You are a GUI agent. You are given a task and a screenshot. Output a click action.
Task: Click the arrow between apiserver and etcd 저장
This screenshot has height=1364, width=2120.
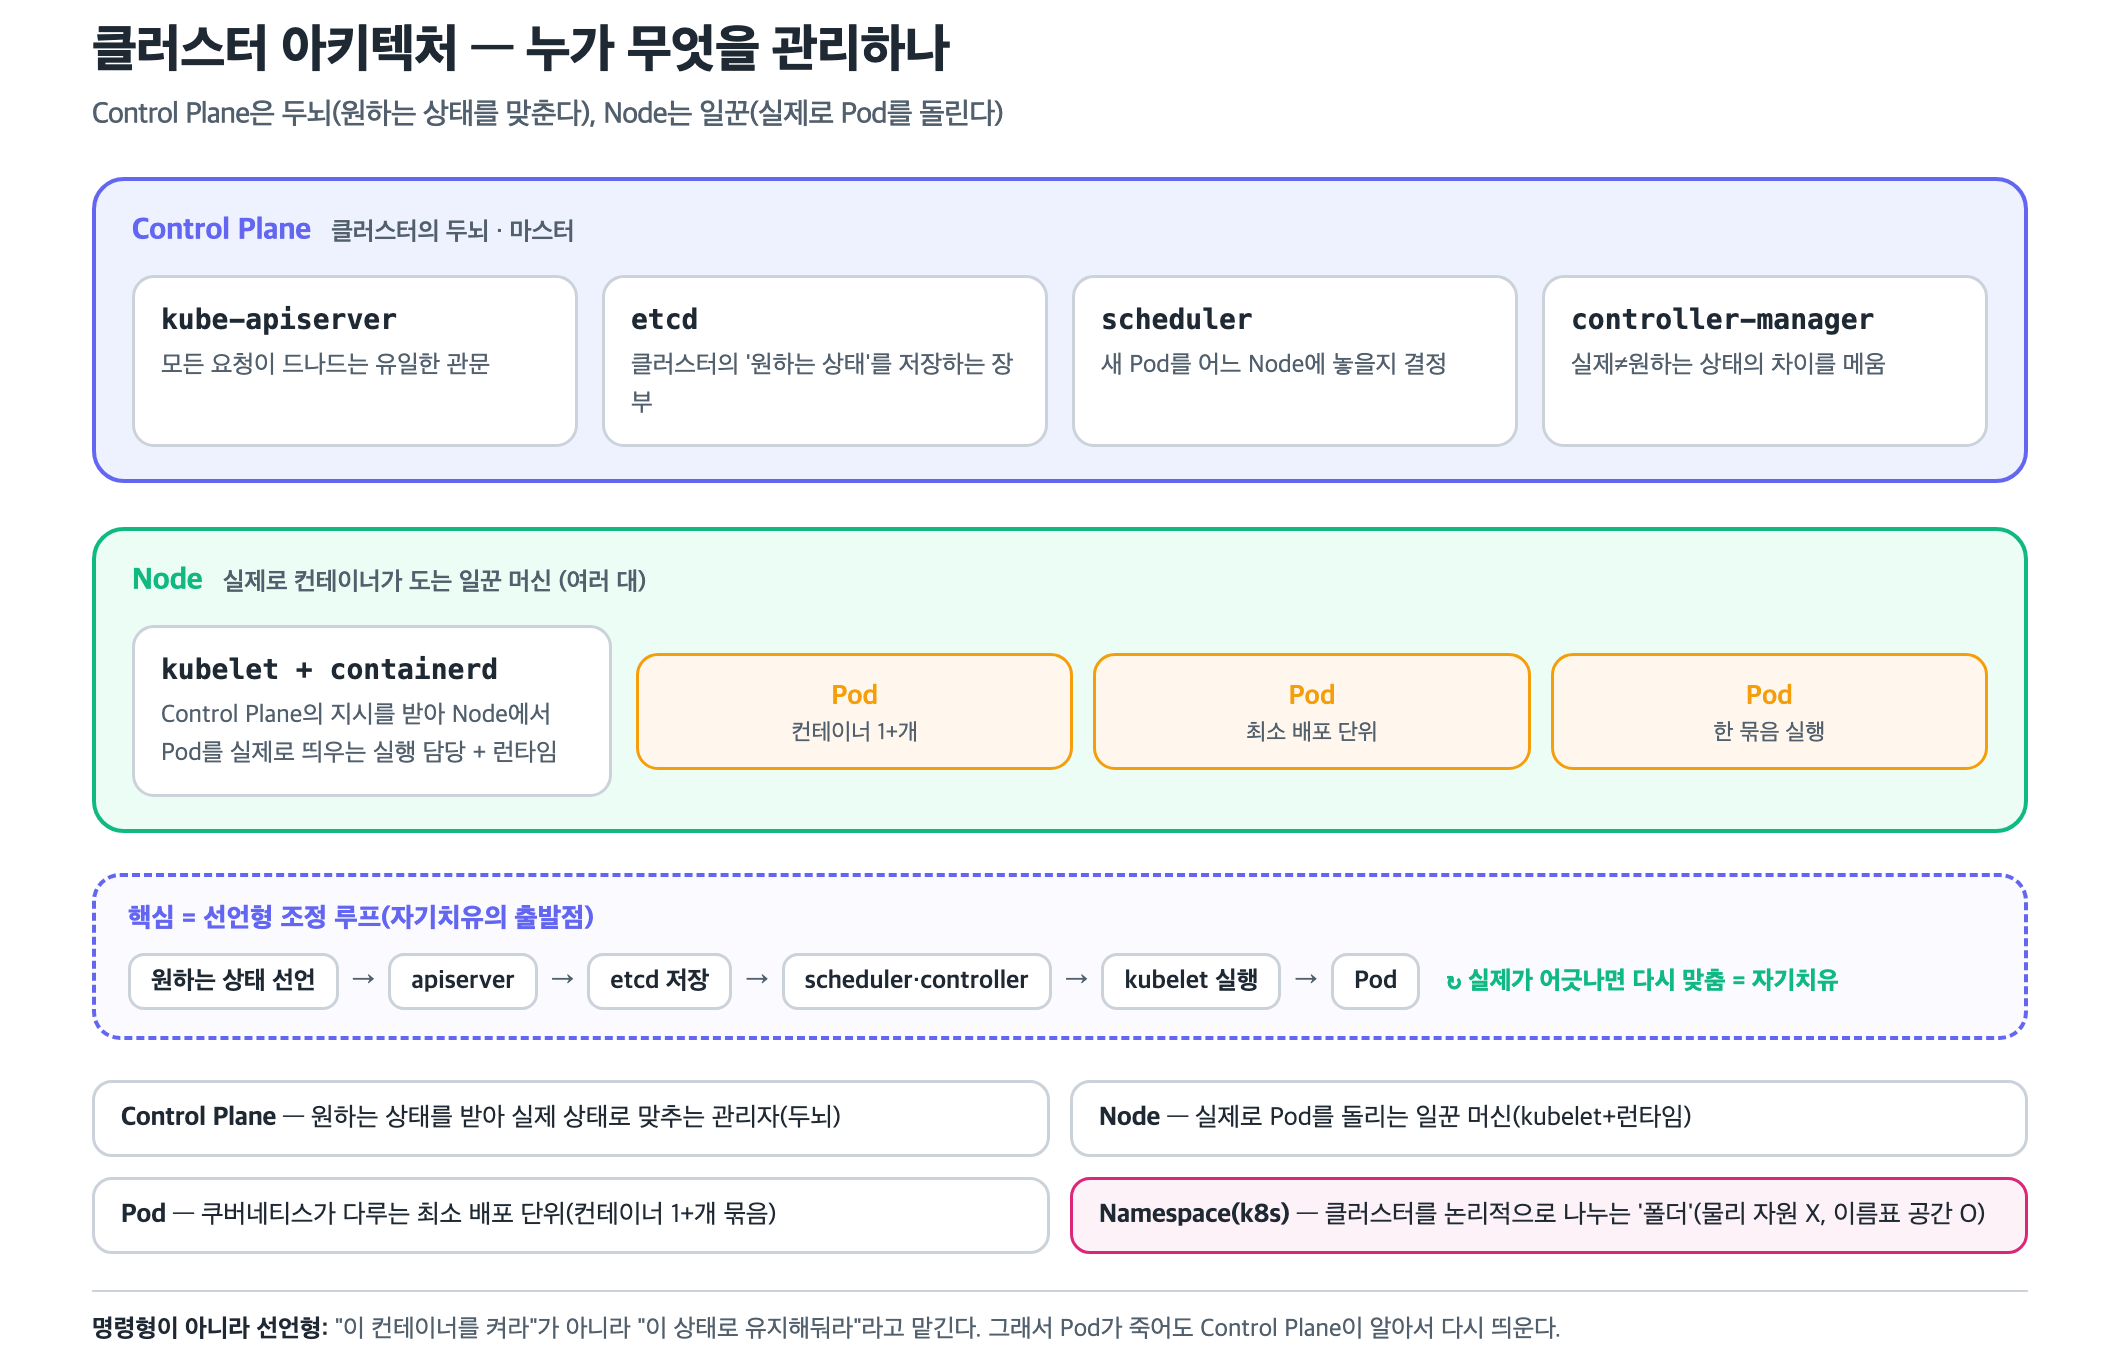[563, 980]
